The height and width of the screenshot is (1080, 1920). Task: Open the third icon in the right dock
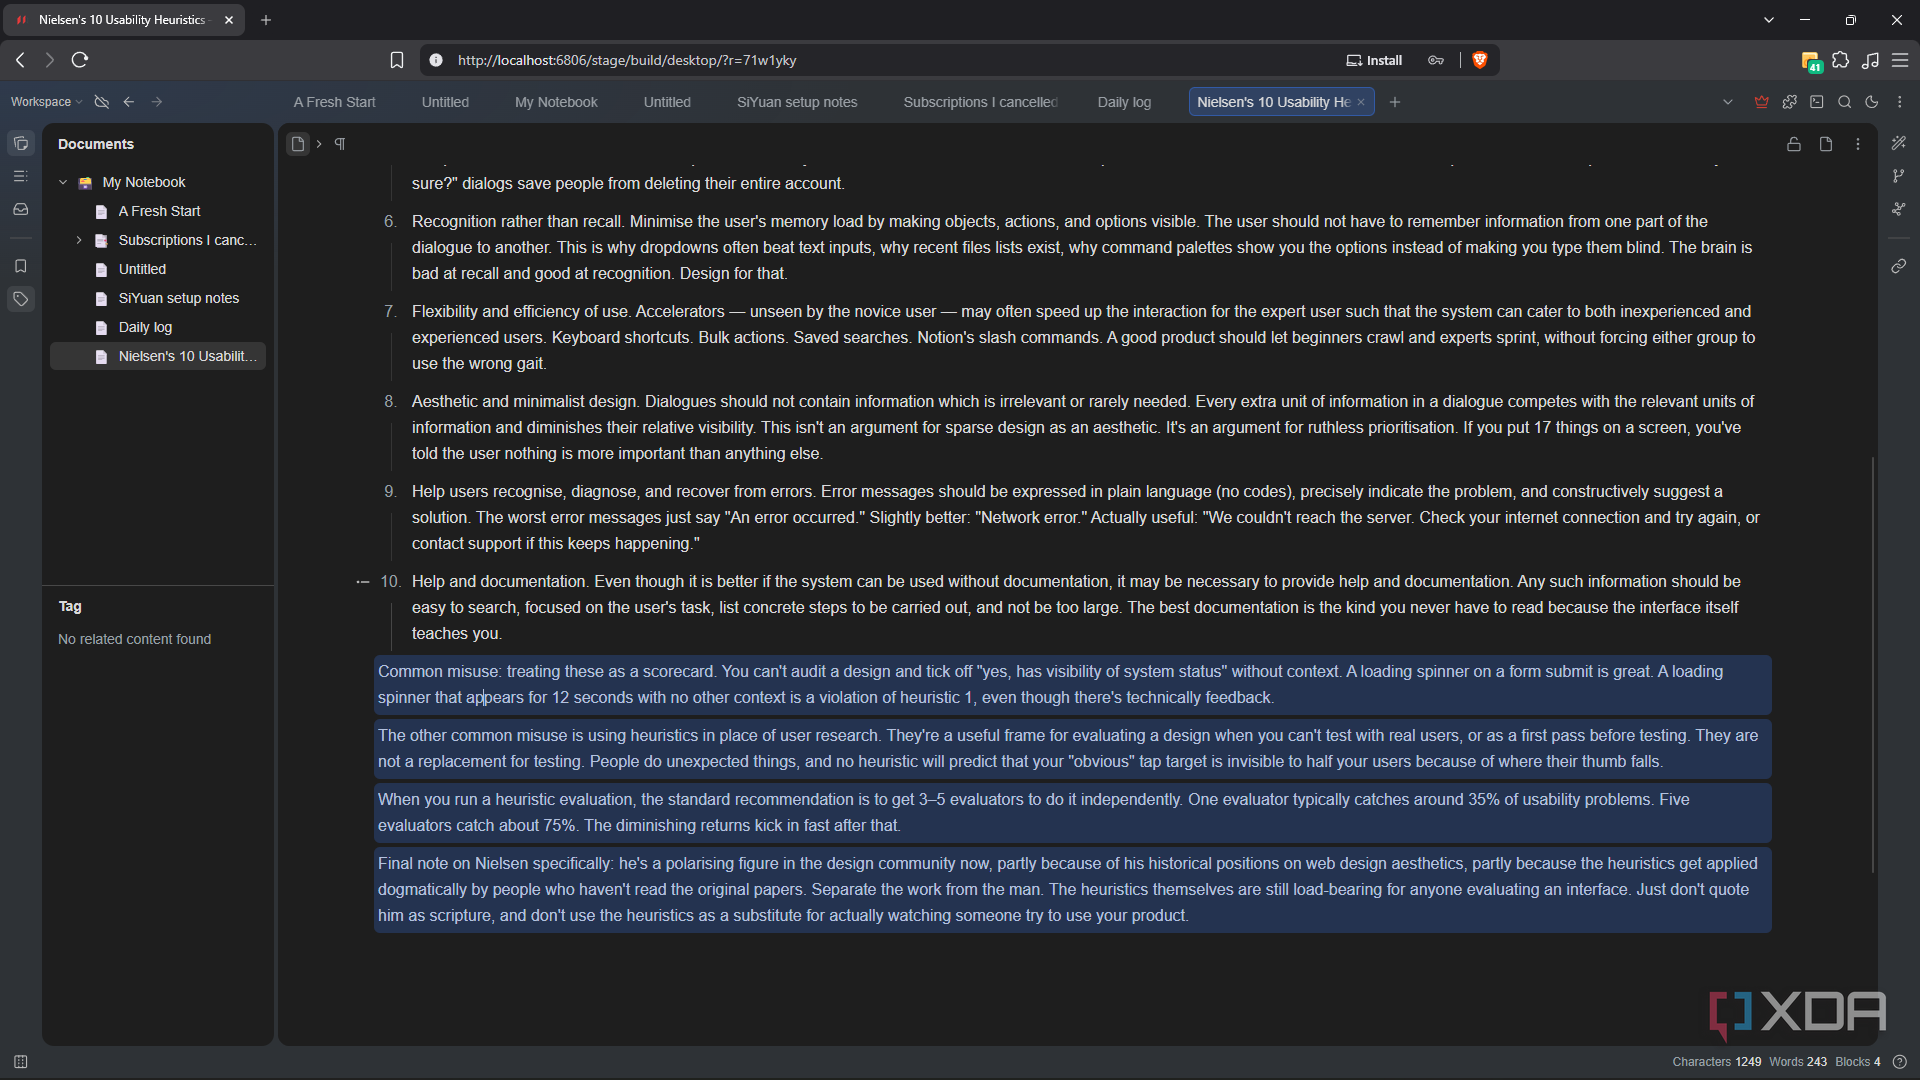[x=1899, y=209]
